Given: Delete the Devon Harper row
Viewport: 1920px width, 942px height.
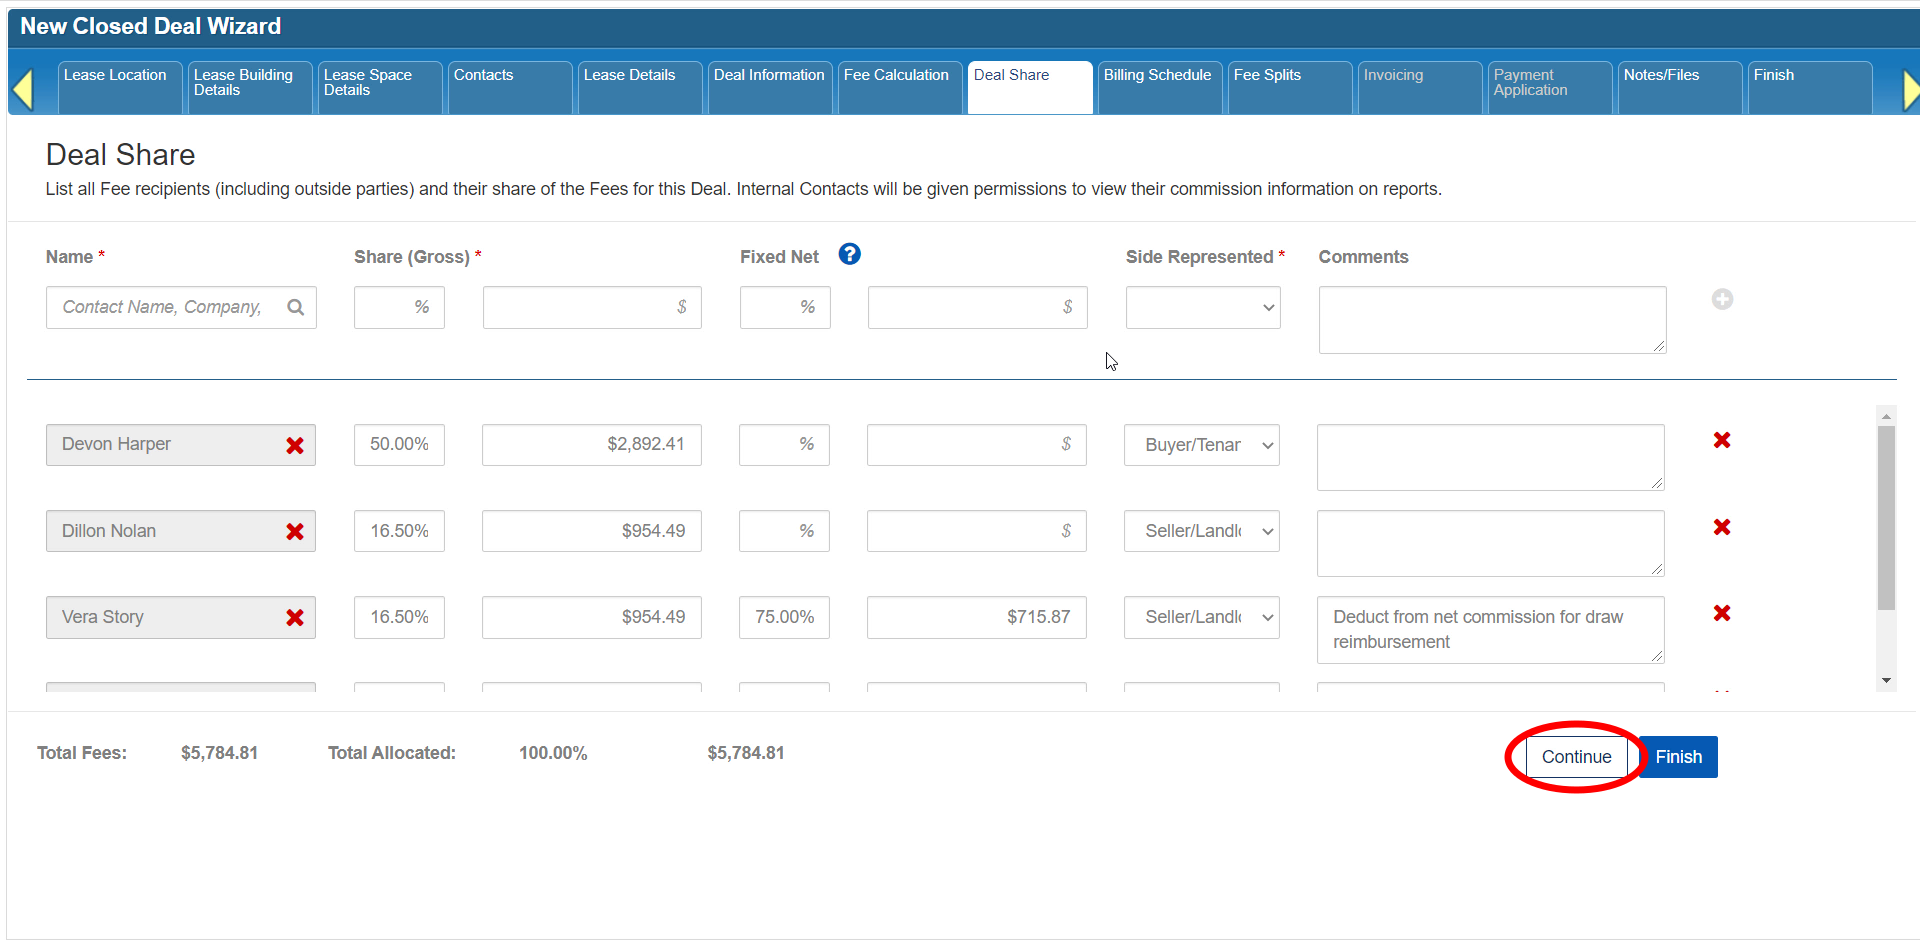Looking at the screenshot, I should point(1722,440).
